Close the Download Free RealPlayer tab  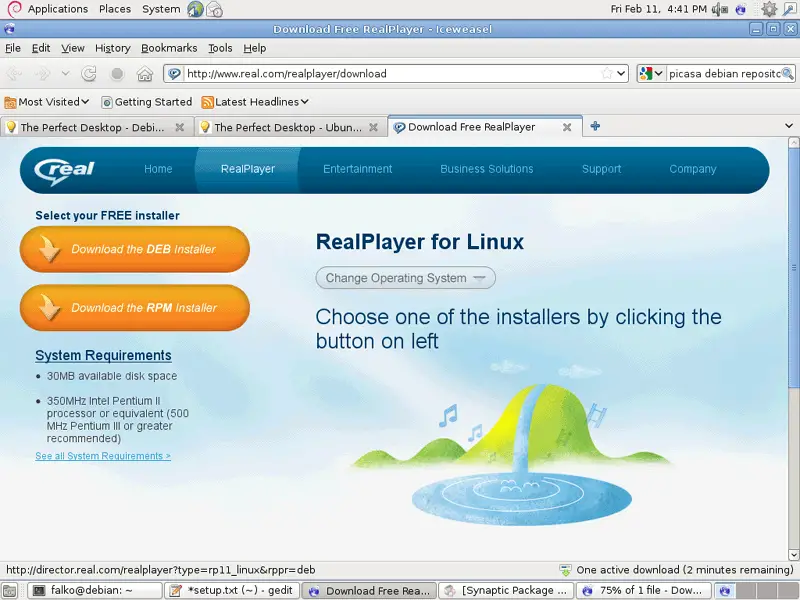(x=567, y=127)
